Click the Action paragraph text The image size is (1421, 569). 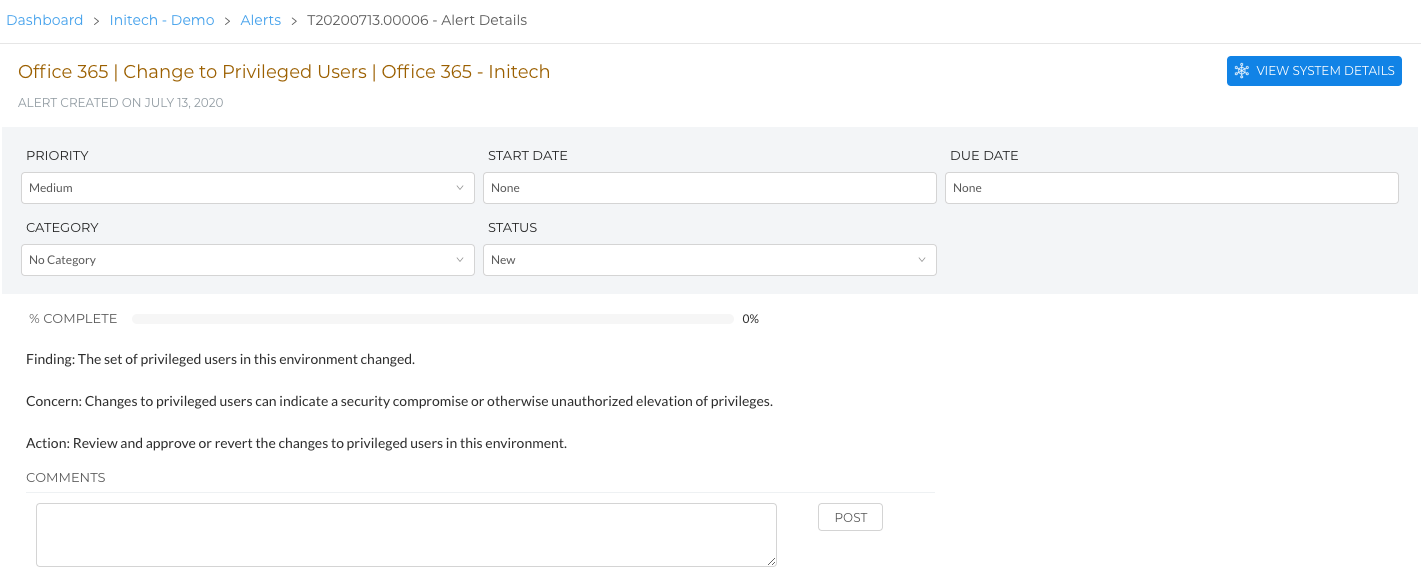pos(297,443)
